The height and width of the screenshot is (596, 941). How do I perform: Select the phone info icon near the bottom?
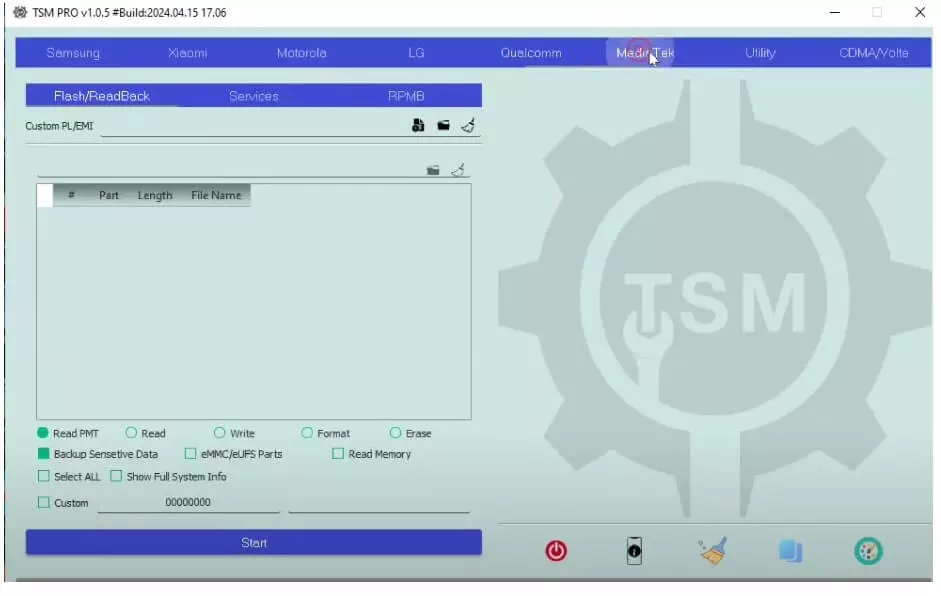click(x=634, y=550)
